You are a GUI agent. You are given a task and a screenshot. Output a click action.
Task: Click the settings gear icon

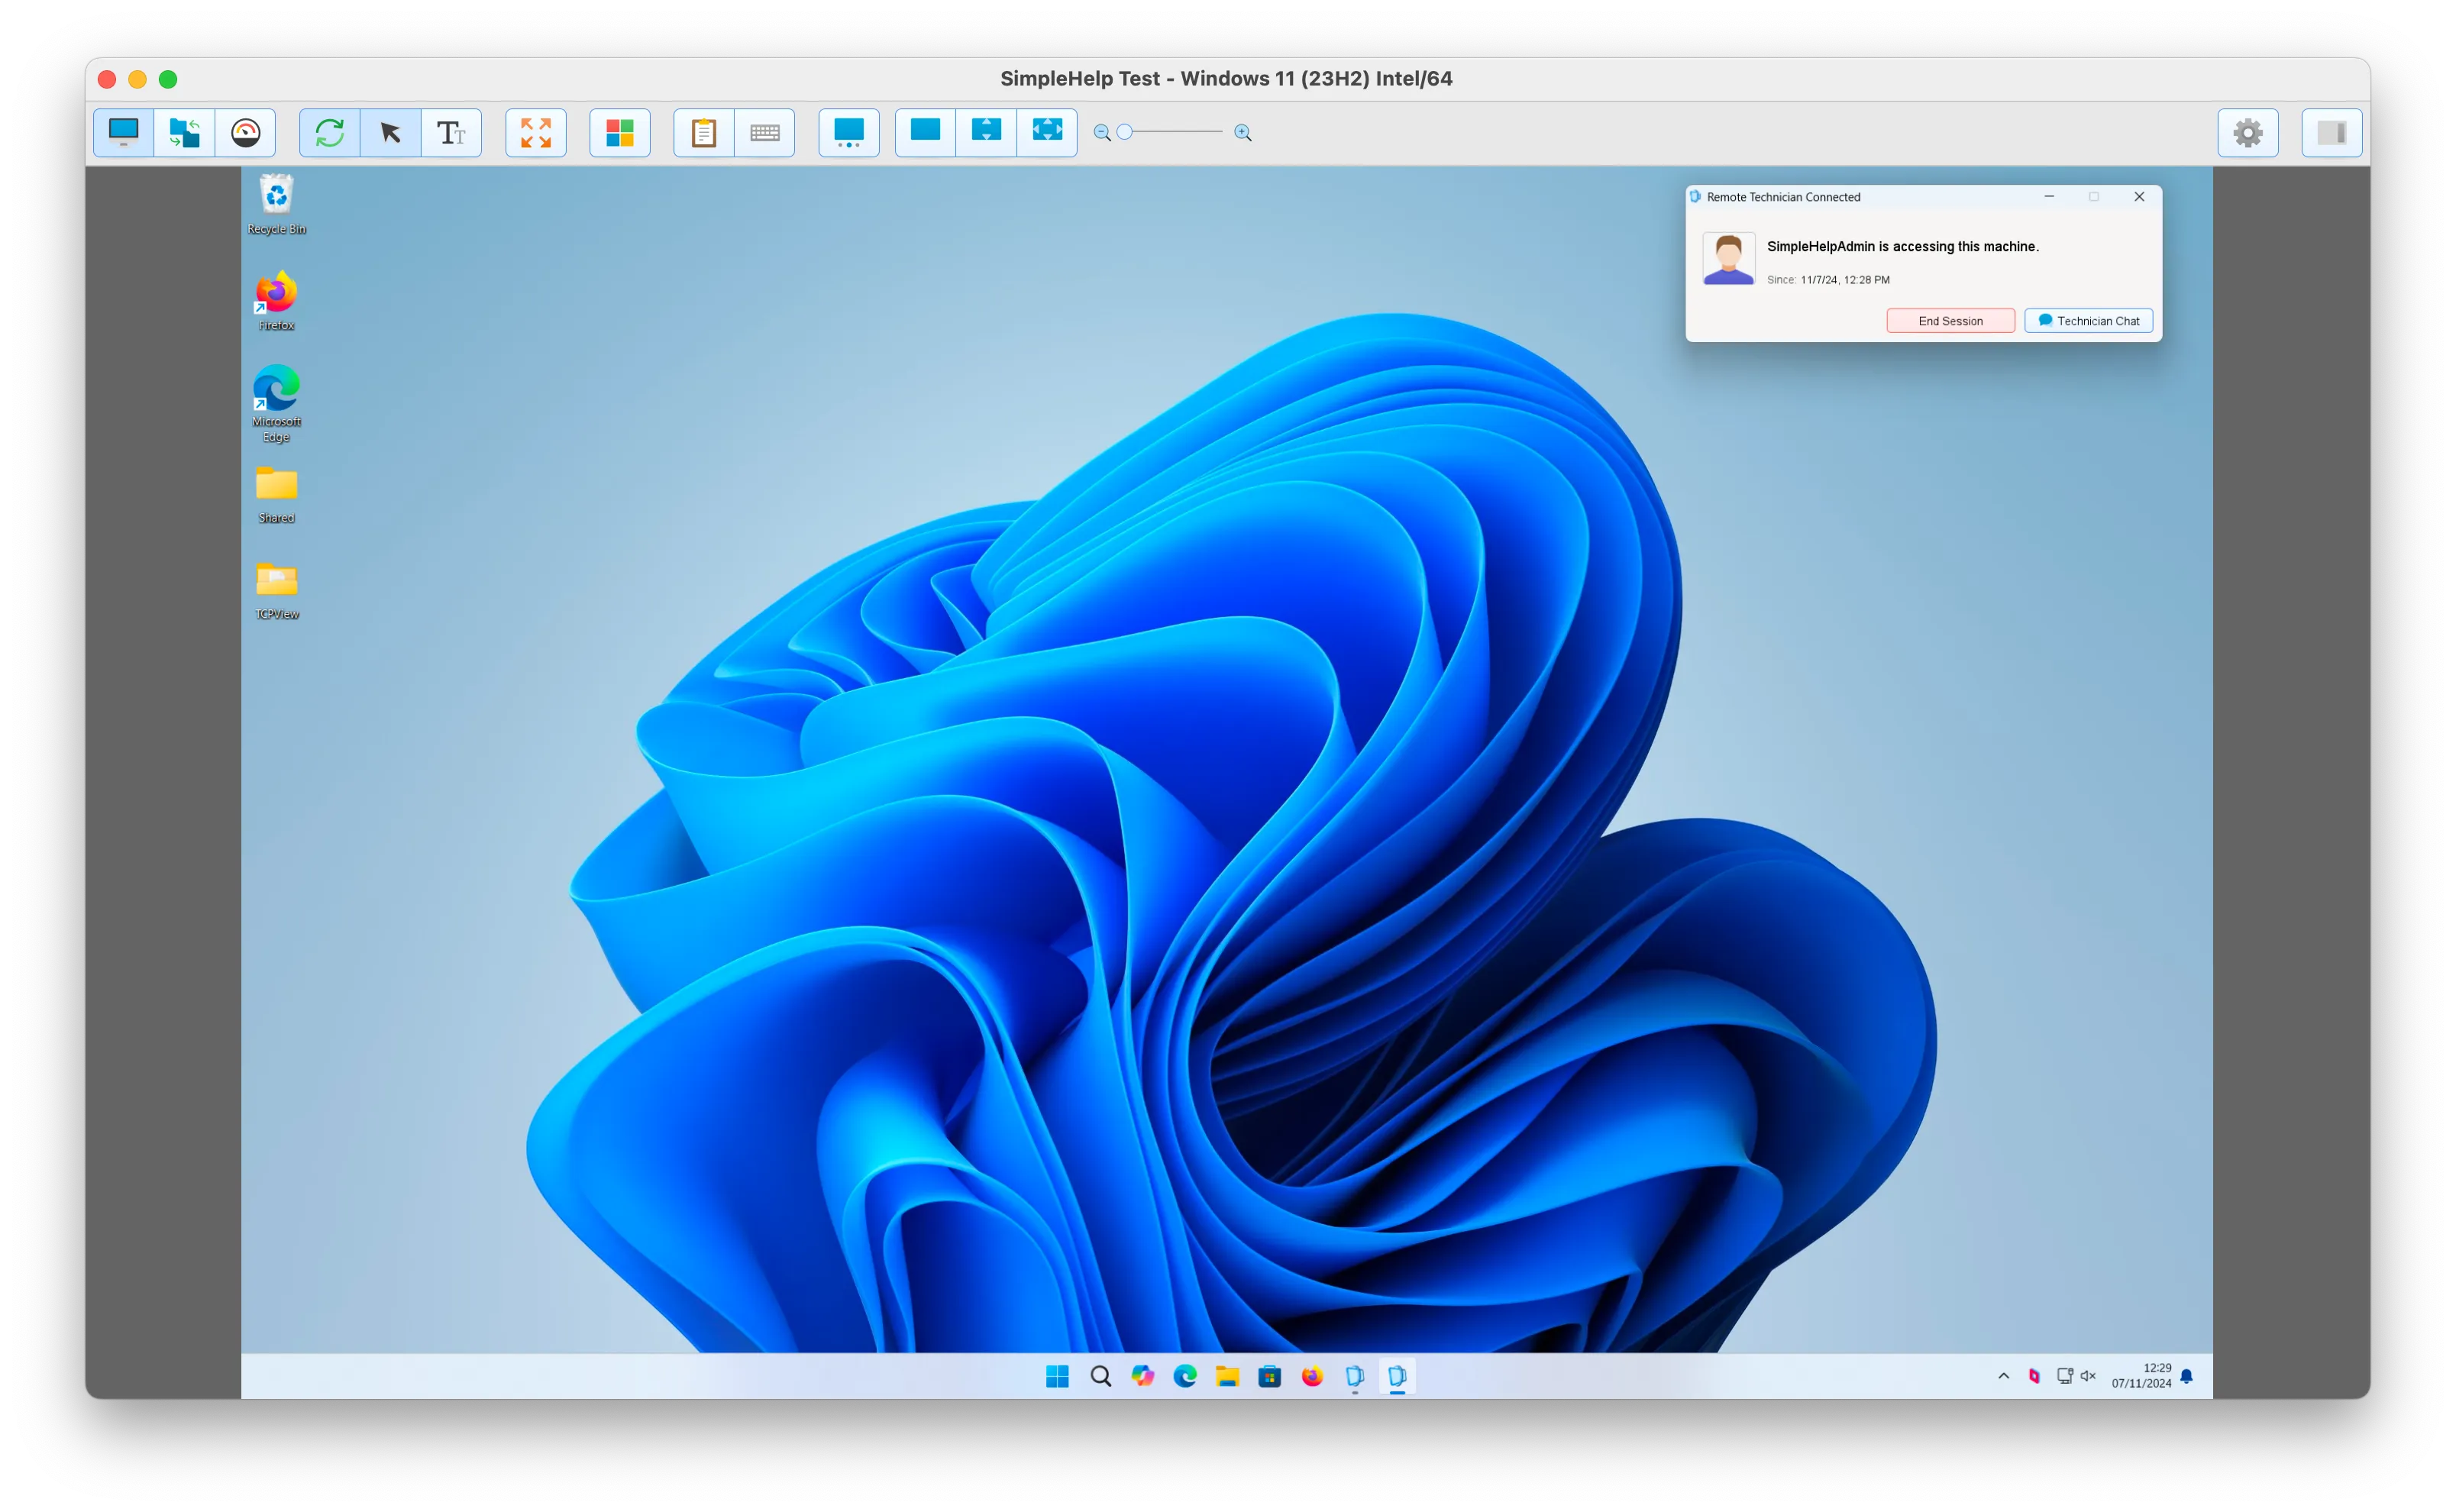[x=2247, y=132]
